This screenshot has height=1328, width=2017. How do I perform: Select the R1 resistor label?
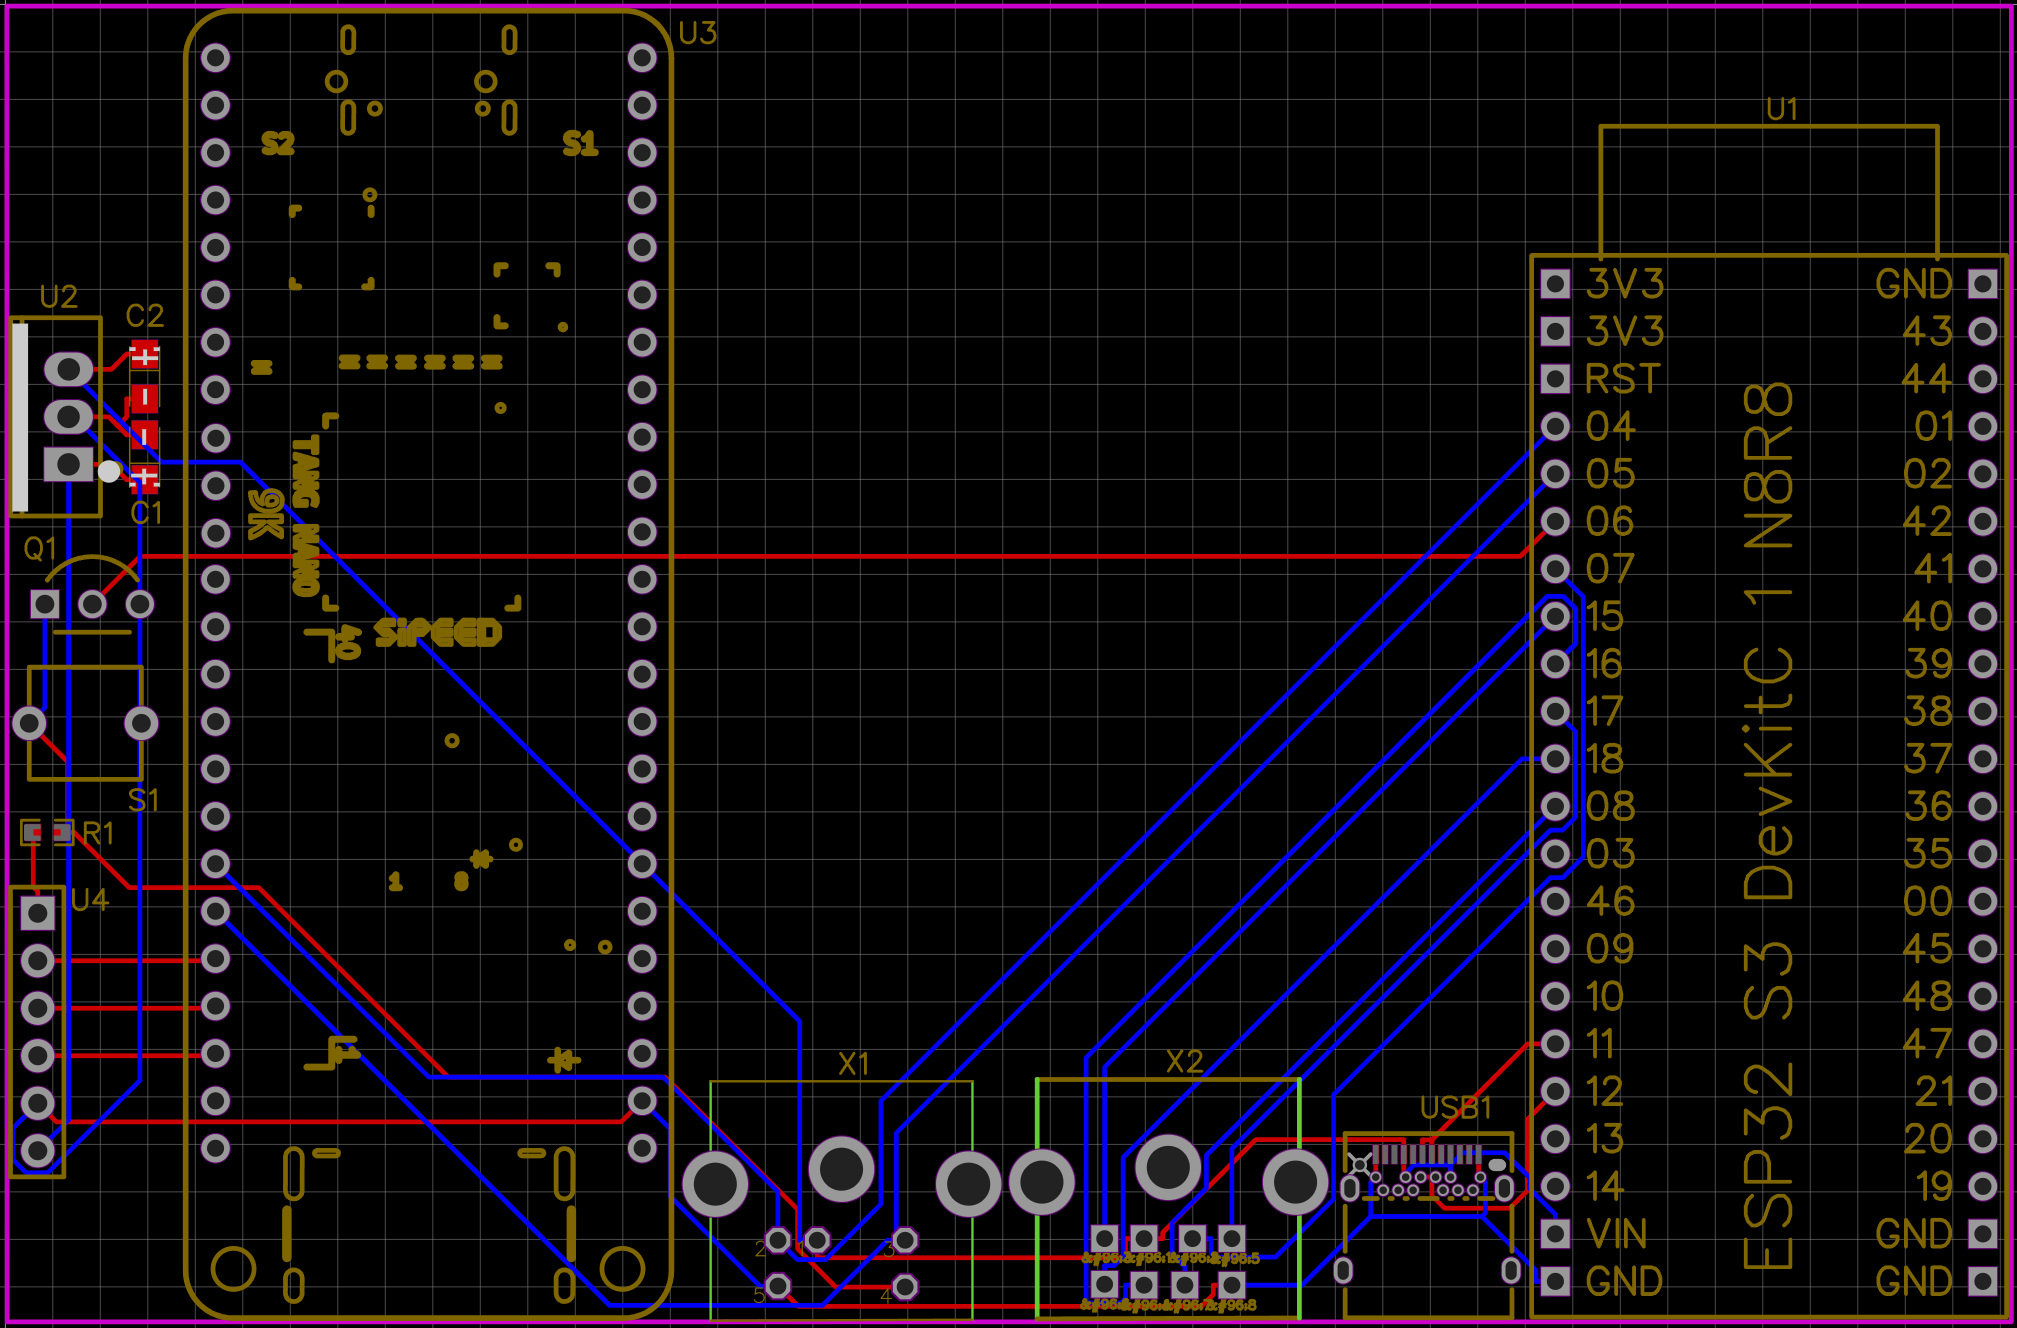(98, 833)
